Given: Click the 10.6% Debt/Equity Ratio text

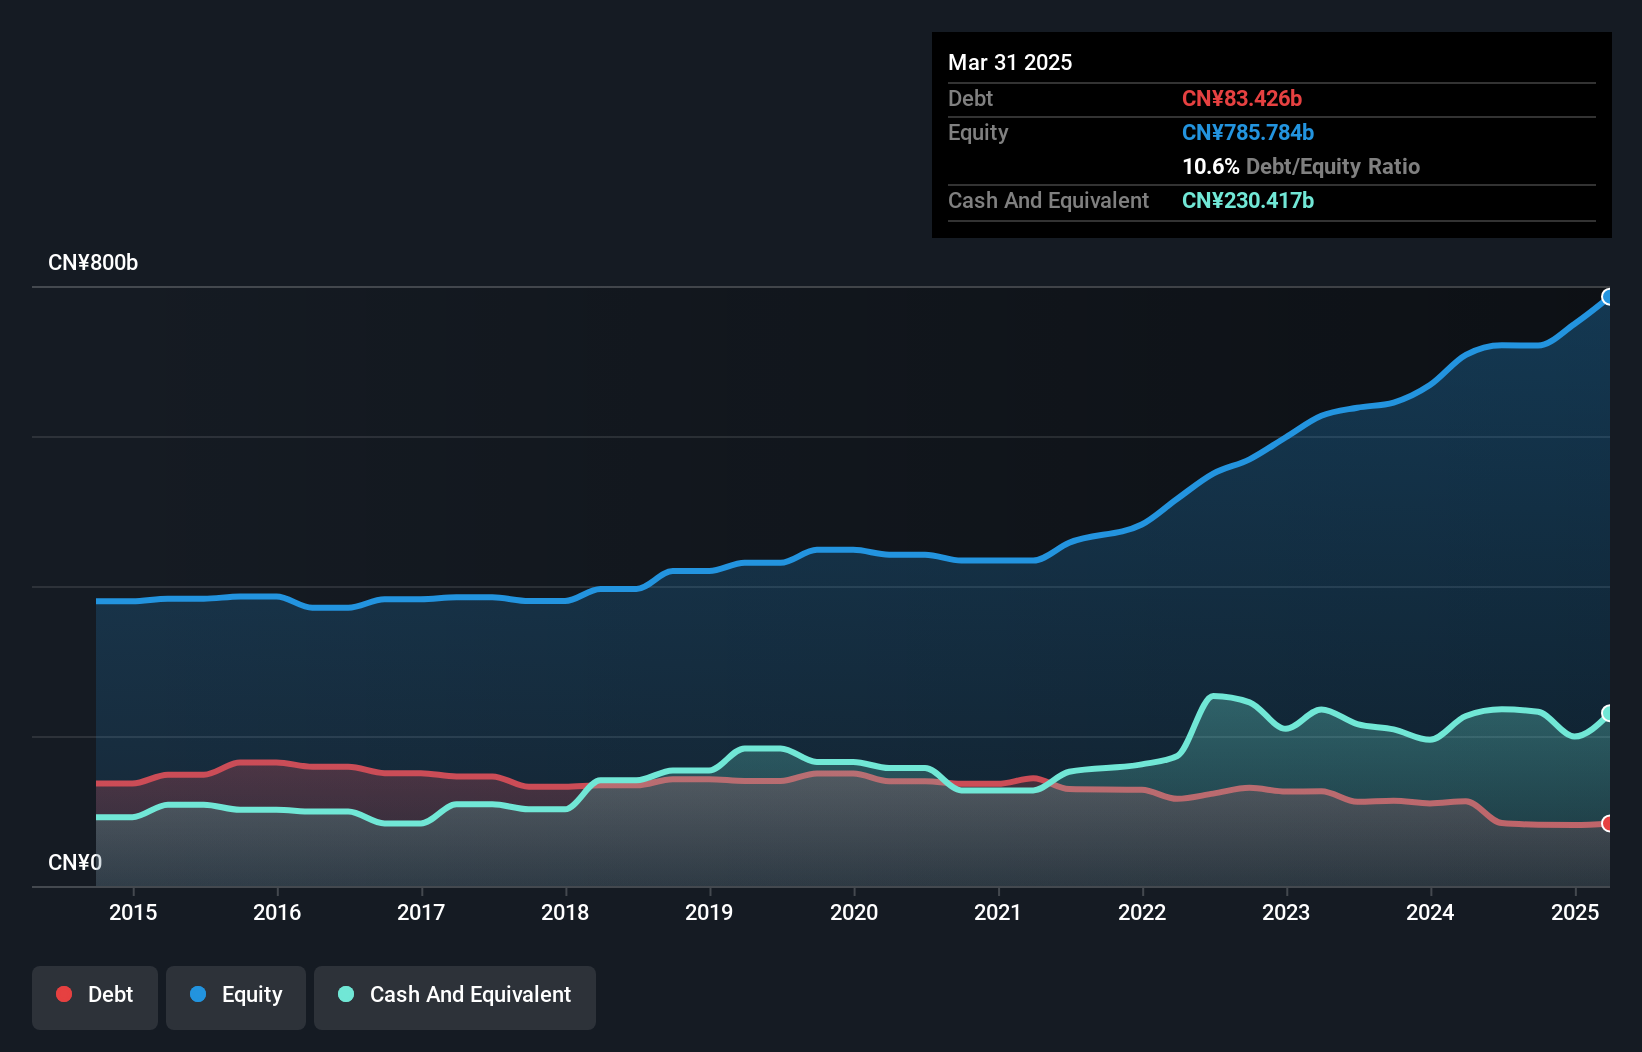Looking at the screenshot, I should pyautogui.click(x=1301, y=167).
